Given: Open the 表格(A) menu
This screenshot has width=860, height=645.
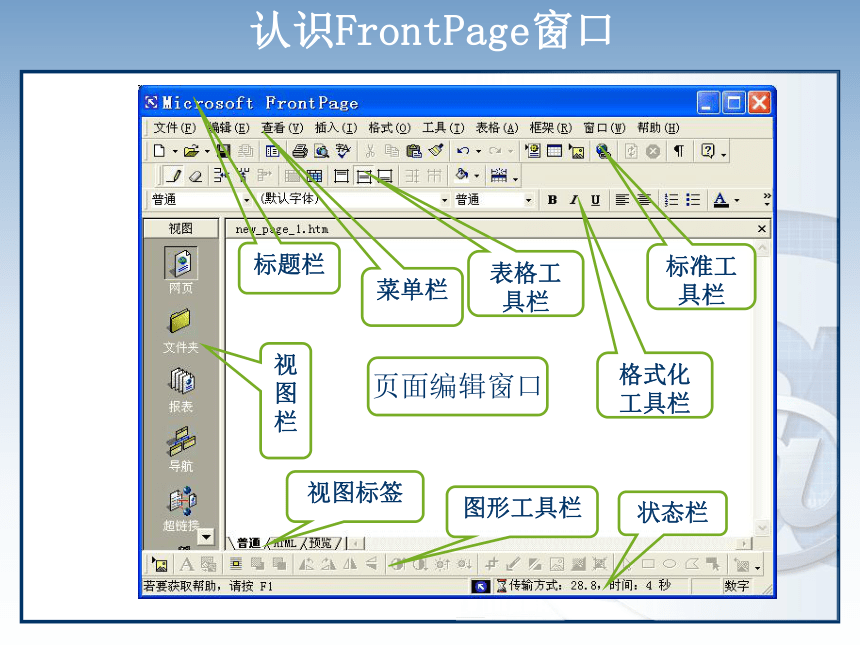Looking at the screenshot, I should pyautogui.click(x=497, y=128).
